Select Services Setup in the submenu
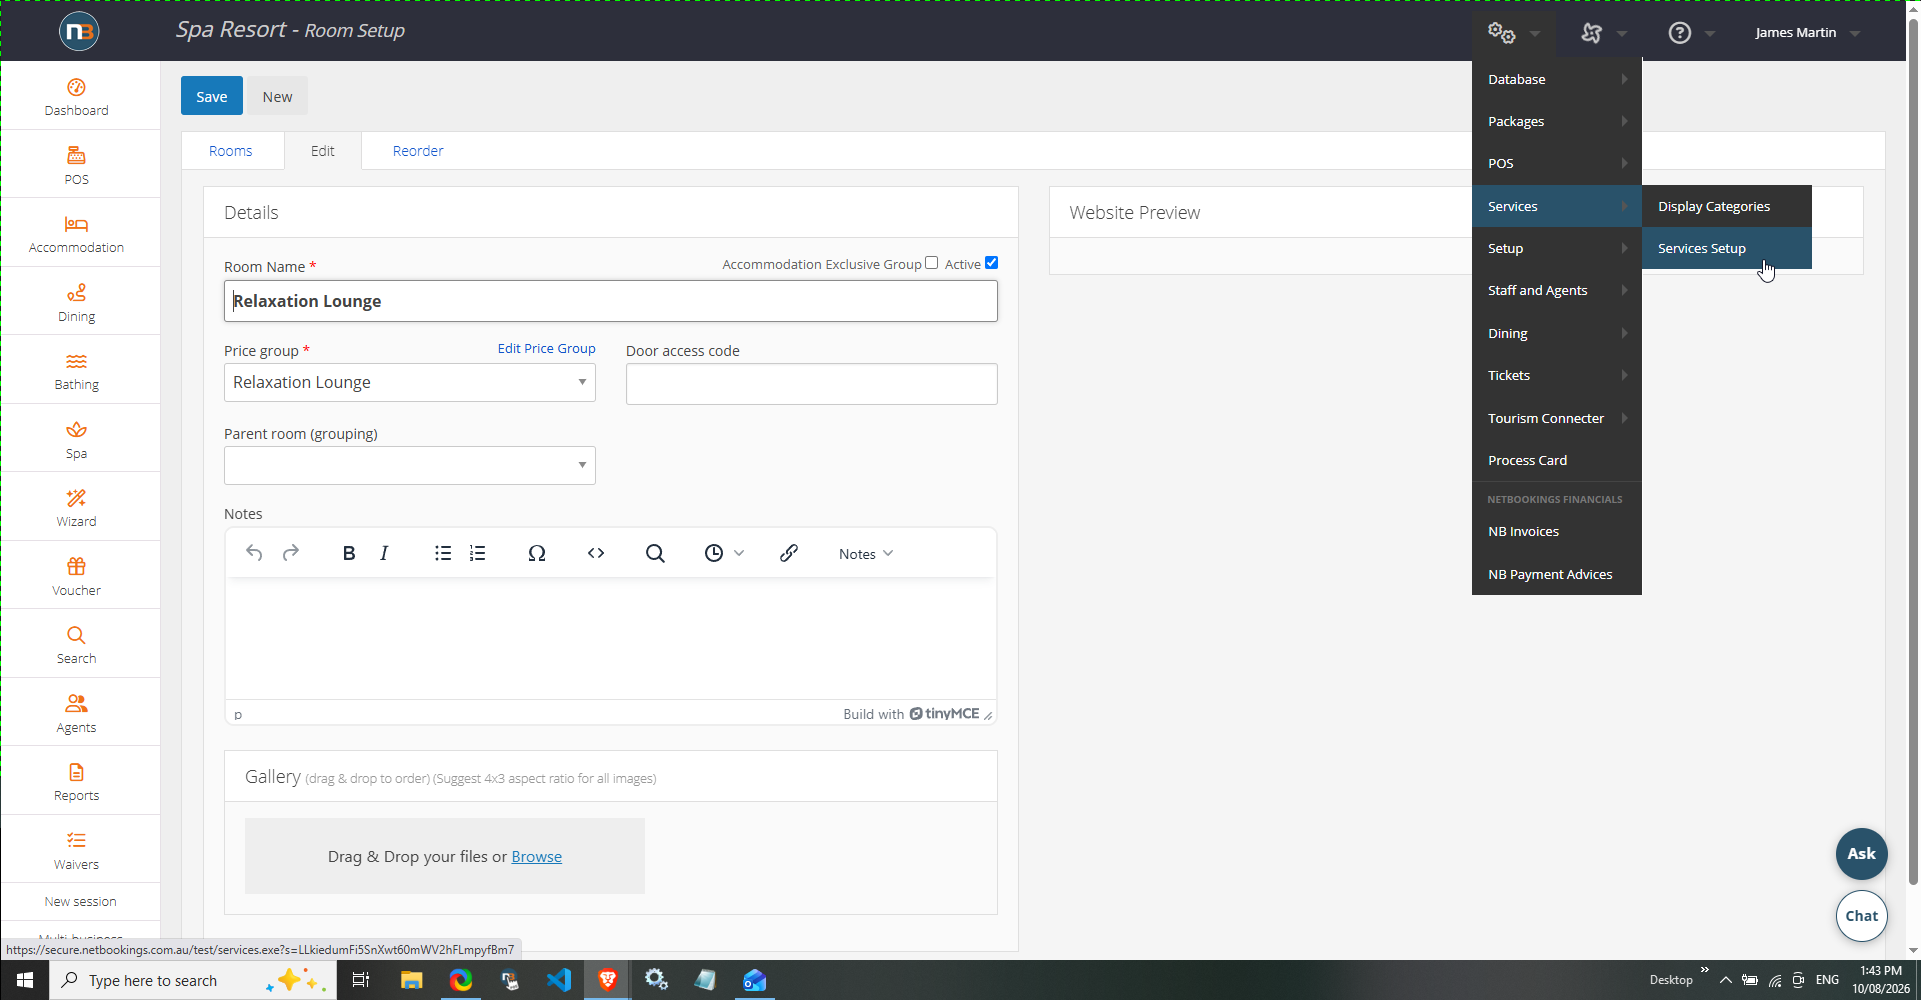 (1727, 248)
